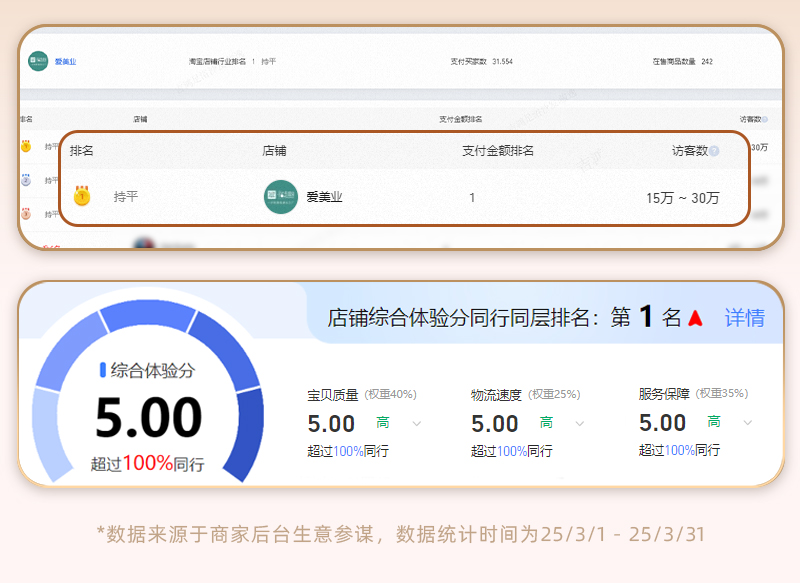Click the 15万 ~ 30万 visitor value

coord(683,198)
